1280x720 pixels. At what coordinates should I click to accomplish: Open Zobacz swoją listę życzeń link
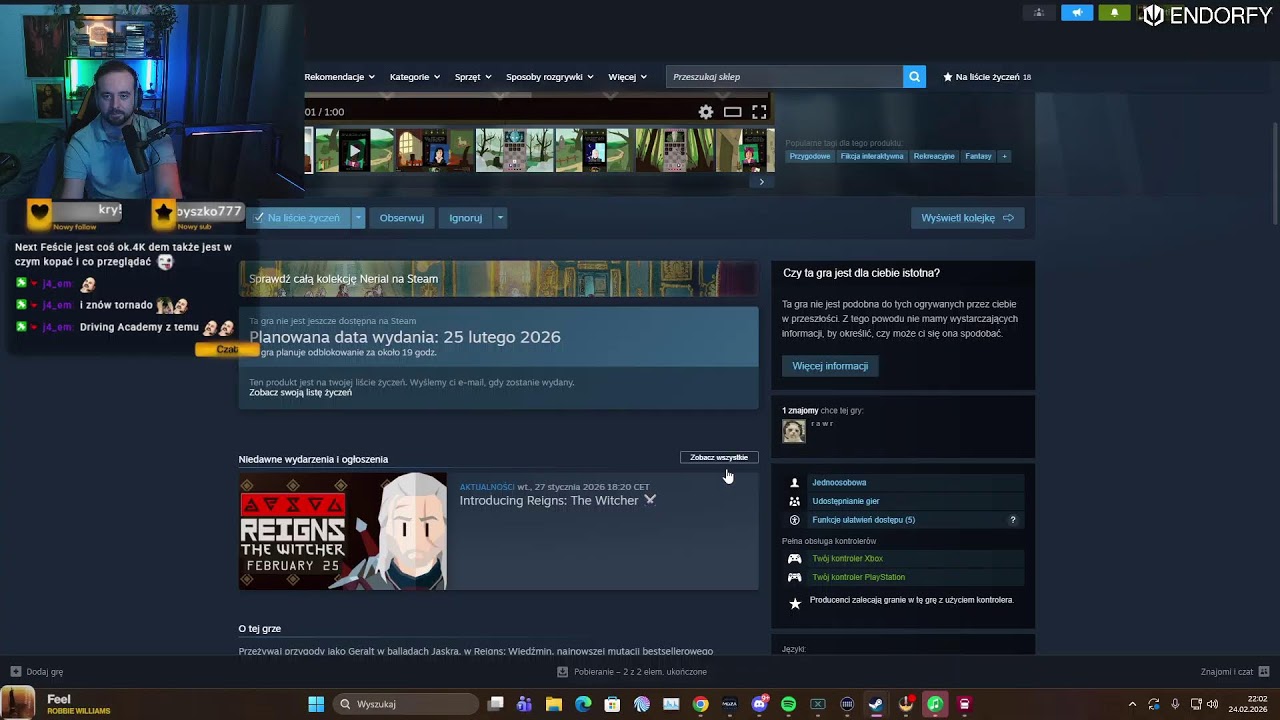[300, 393]
